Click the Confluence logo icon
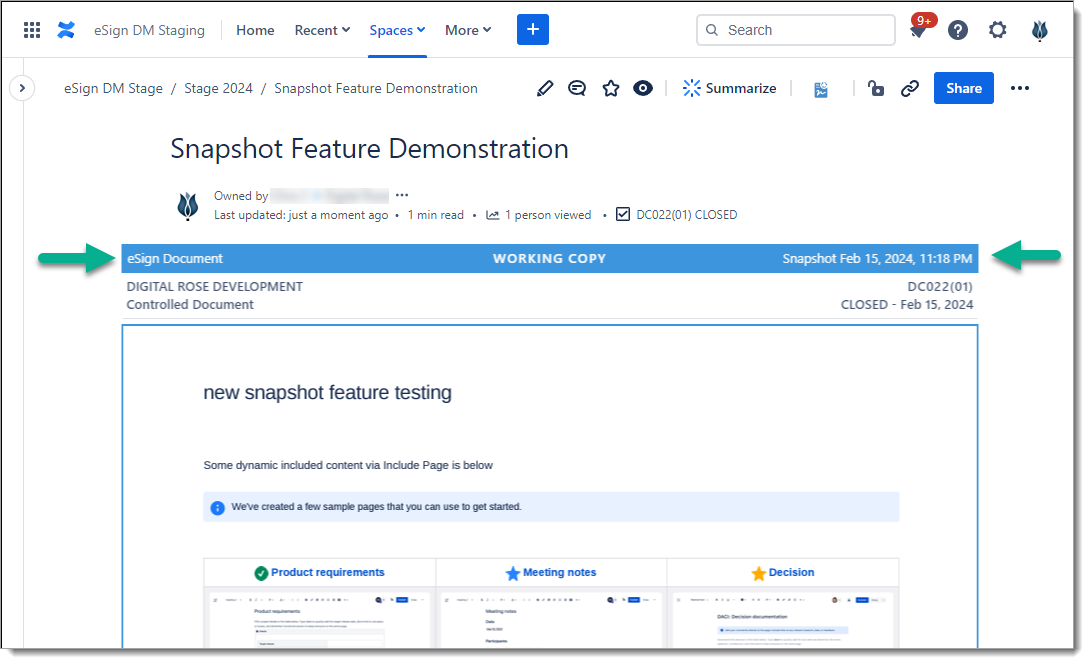Image resolution: width=1089 pixels, height=664 pixels. pyautogui.click(x=66, y=30)
